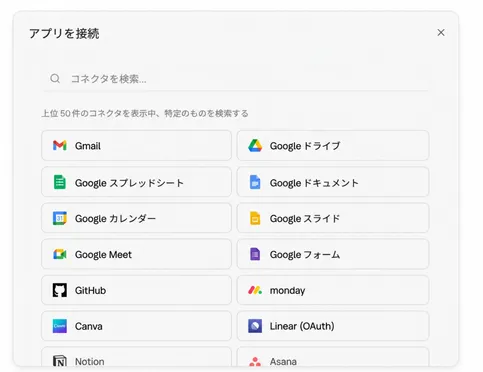
Task: Click the アプリを接続 dialog title
Action: (x=64, y=34)
